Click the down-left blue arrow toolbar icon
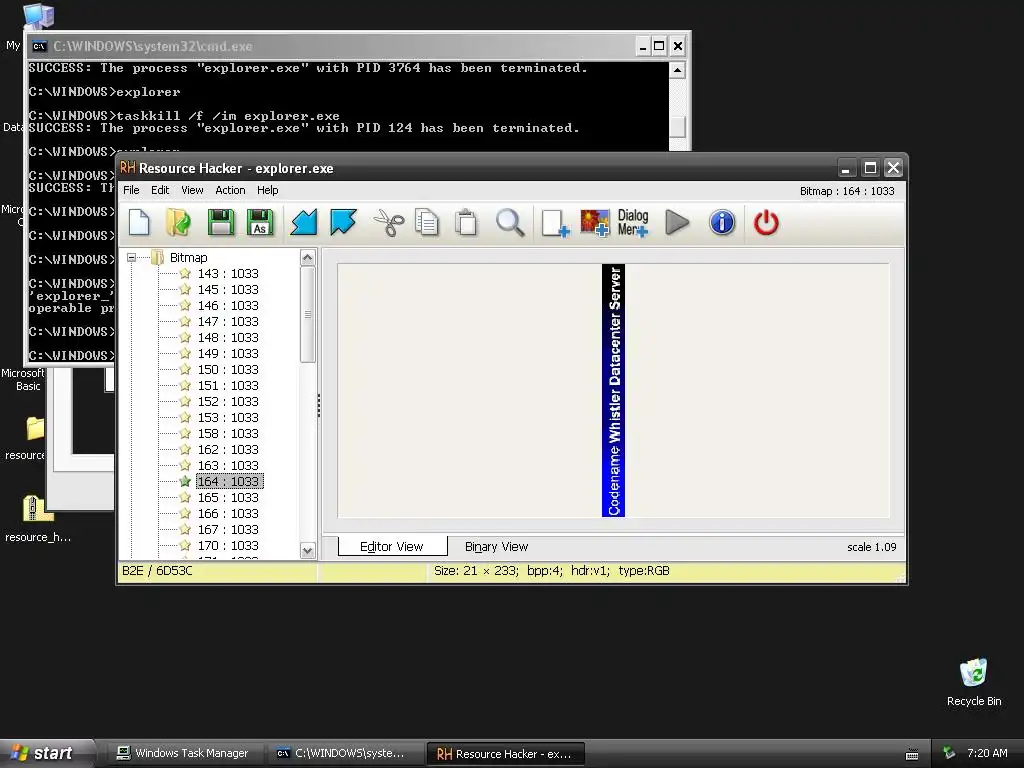 tap(304, 223)
